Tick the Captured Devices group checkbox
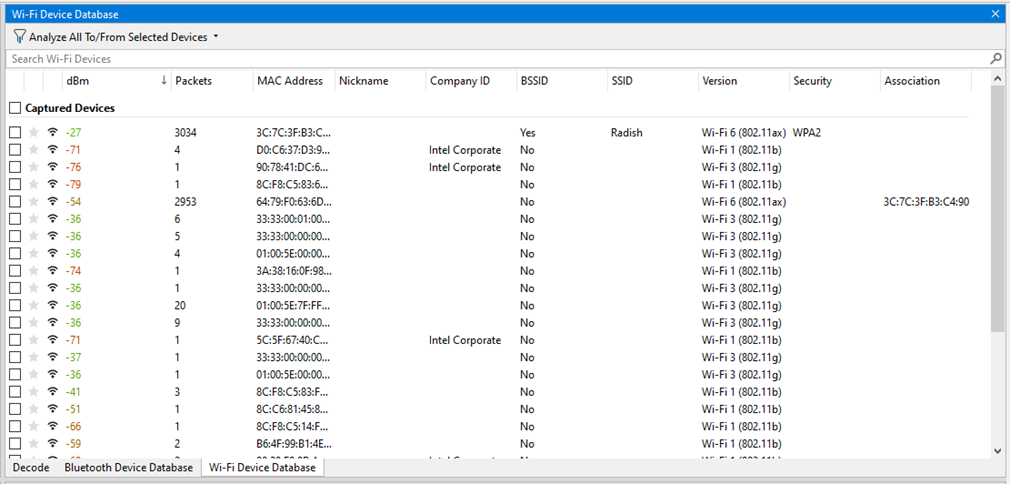 point(15,108)
